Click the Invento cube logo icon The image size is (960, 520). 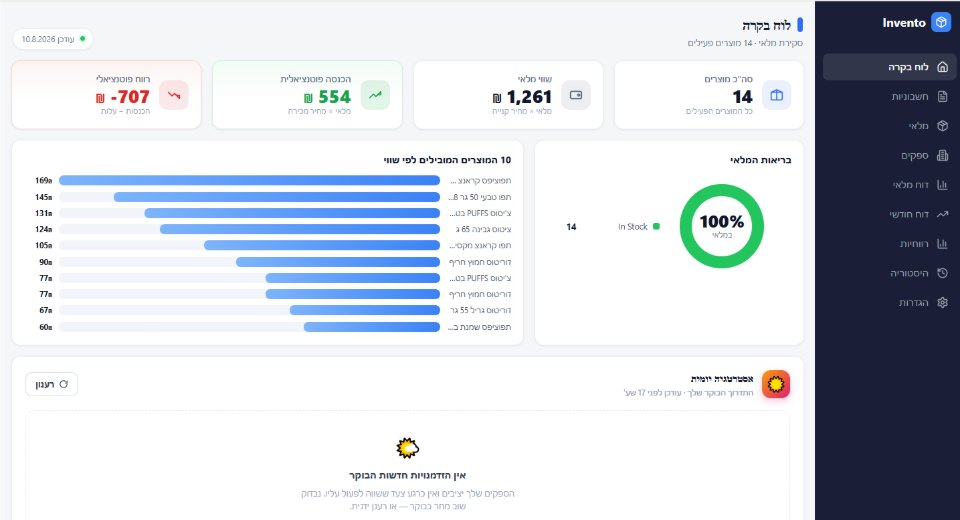941,23
